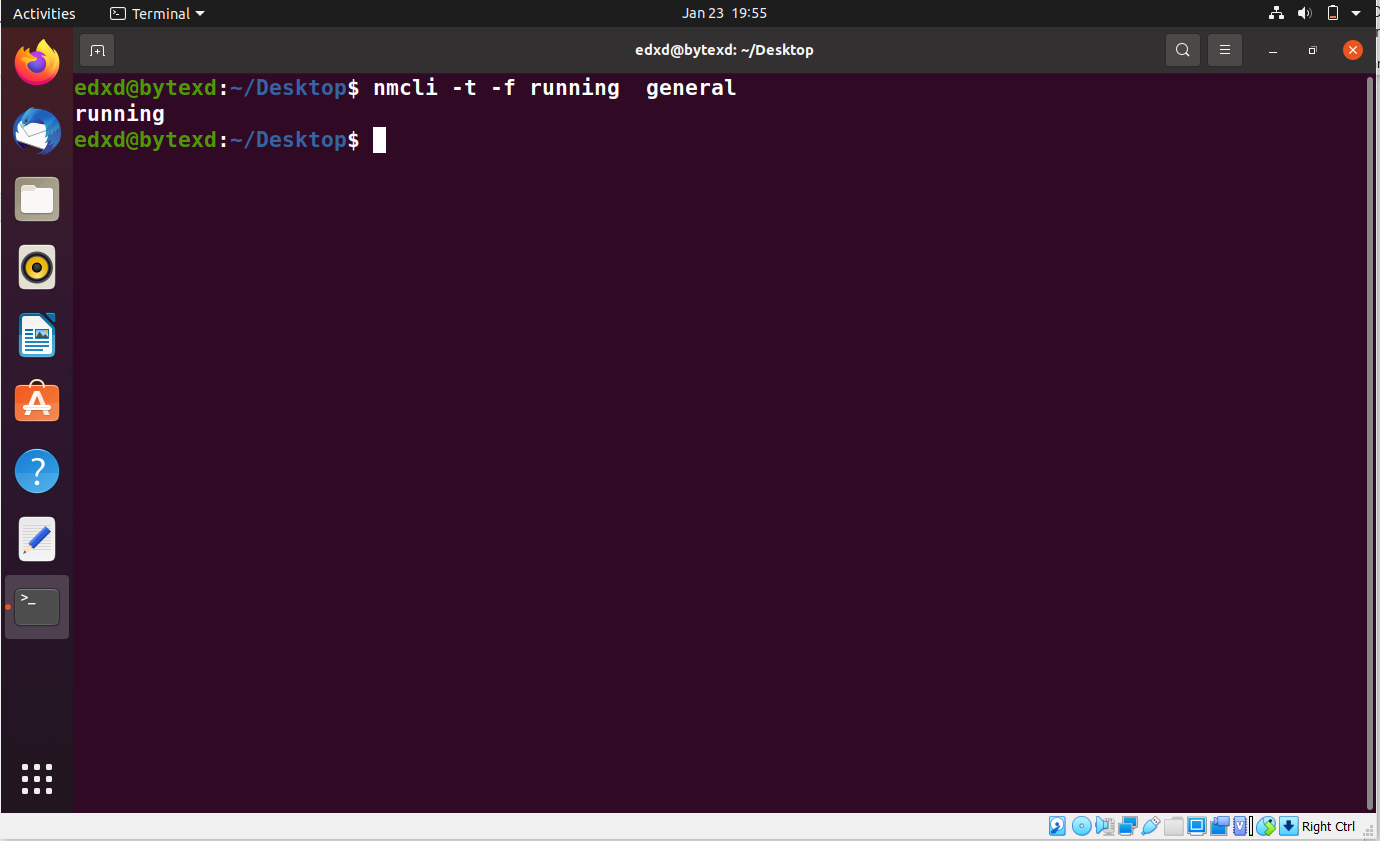Open a new terminal tab with the plus button
1380x841 pixels.
click(x=96, y=49)
